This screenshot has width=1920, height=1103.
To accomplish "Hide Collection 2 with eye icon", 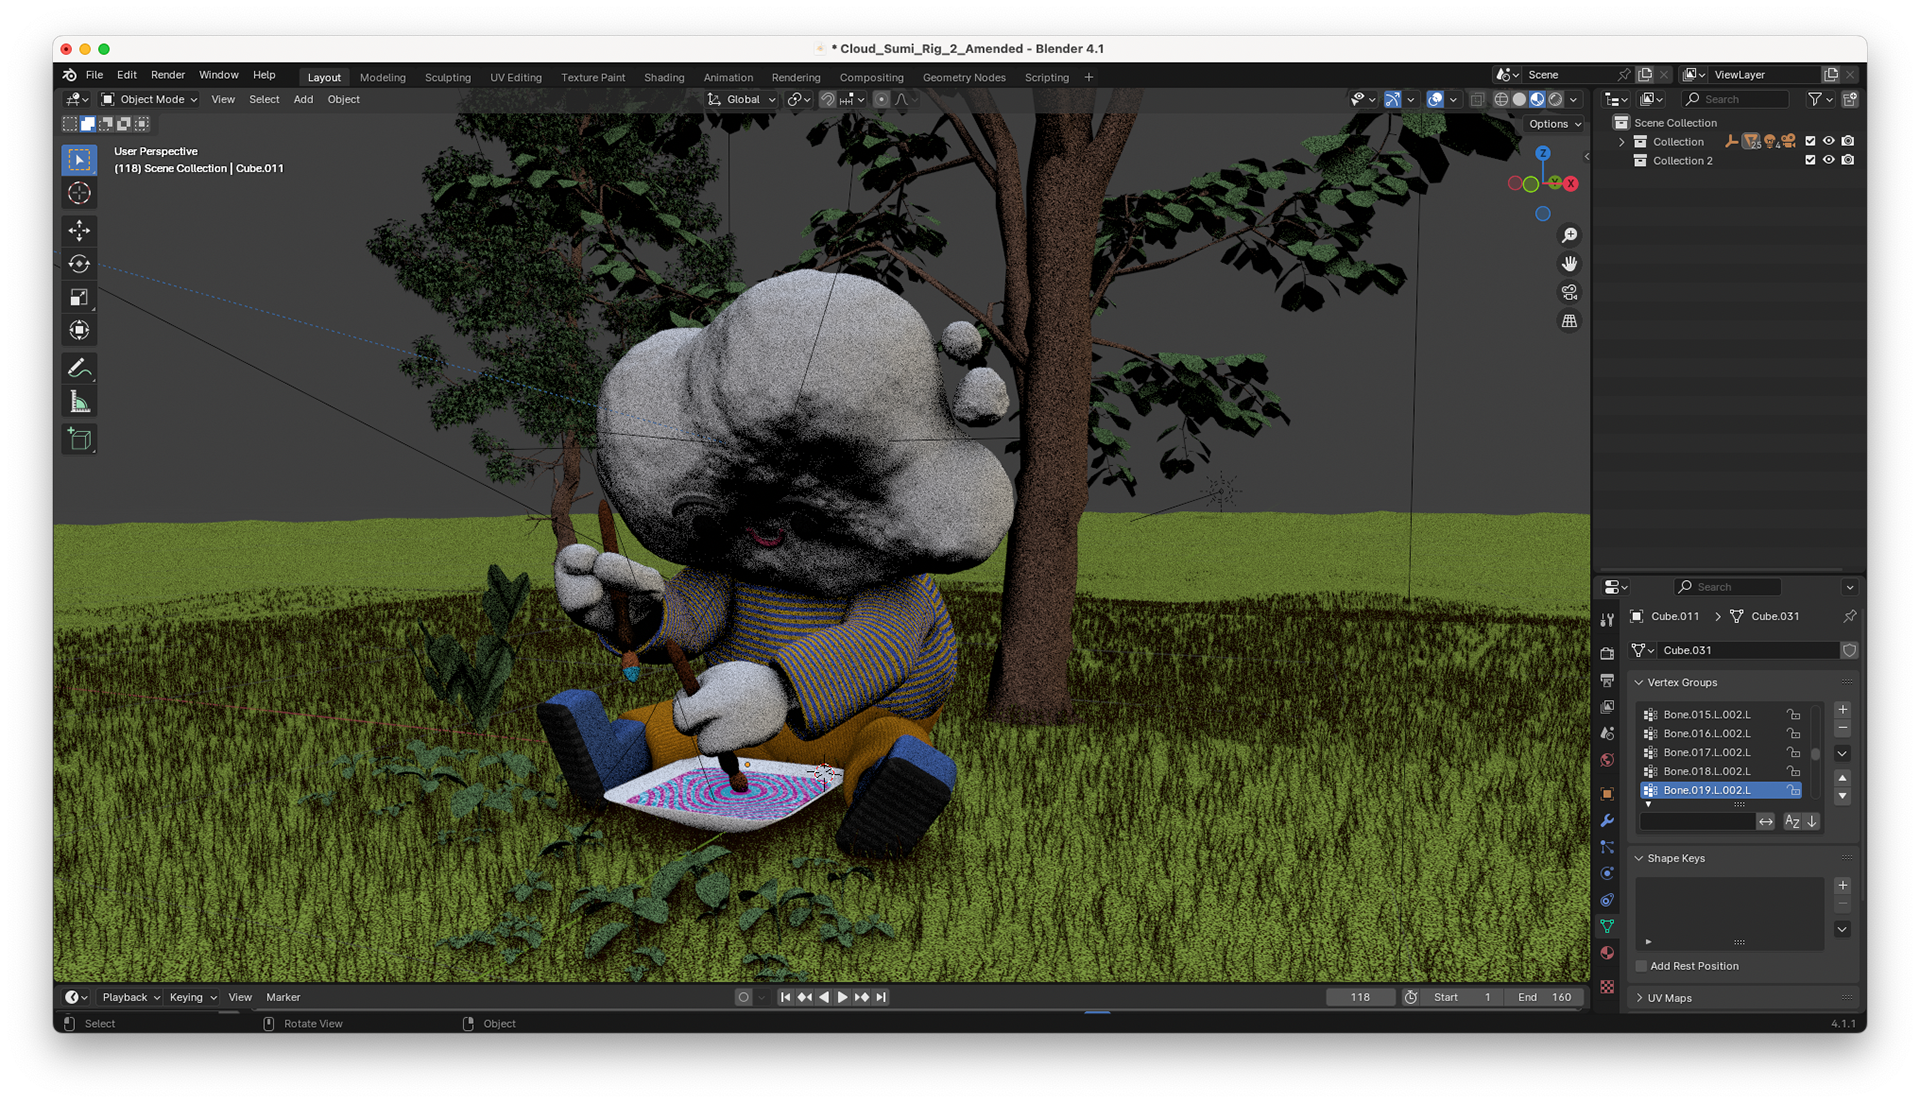I will point(1829,160).
